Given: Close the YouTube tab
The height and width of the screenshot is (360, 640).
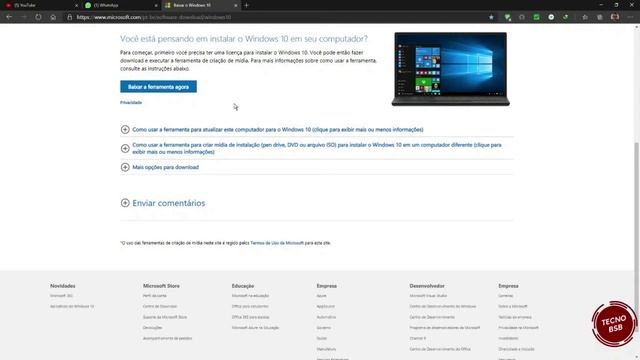Looking at the screenshot, I should coord(76,5).
